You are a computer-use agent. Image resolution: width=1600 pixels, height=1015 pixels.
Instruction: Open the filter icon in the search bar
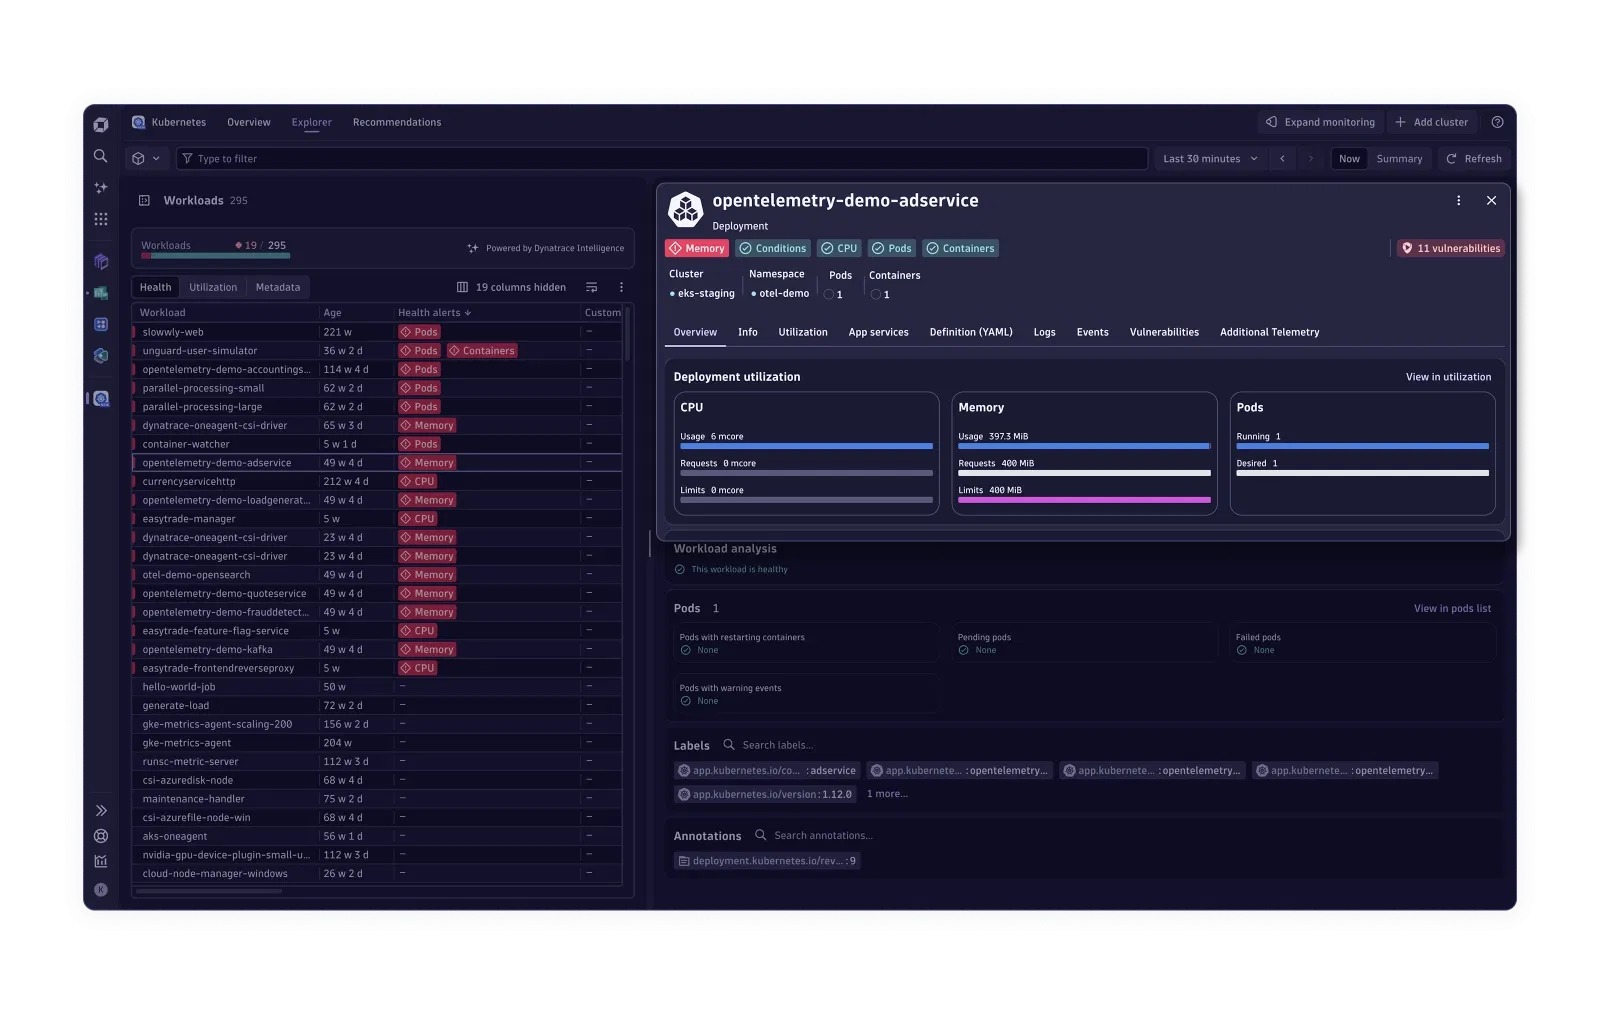tap(188, 158)
